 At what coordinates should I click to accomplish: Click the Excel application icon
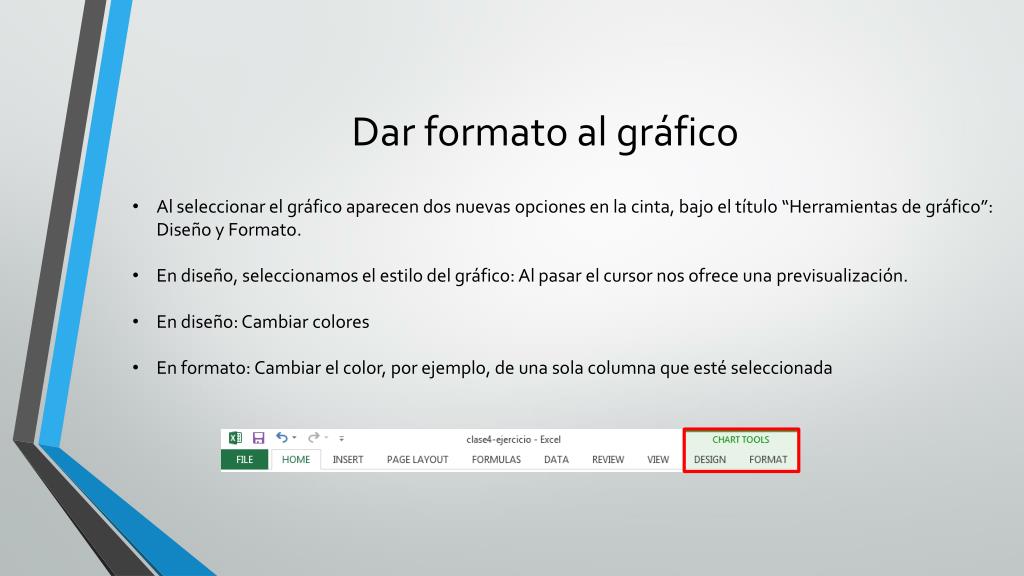tap(236, 438)
